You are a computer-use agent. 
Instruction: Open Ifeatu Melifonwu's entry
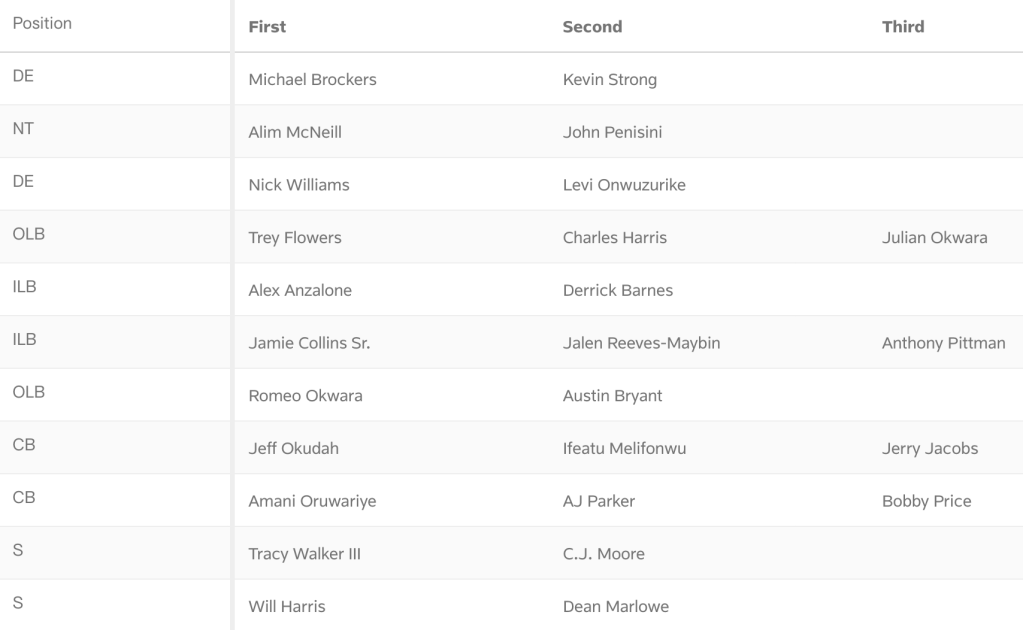point(624,449)
